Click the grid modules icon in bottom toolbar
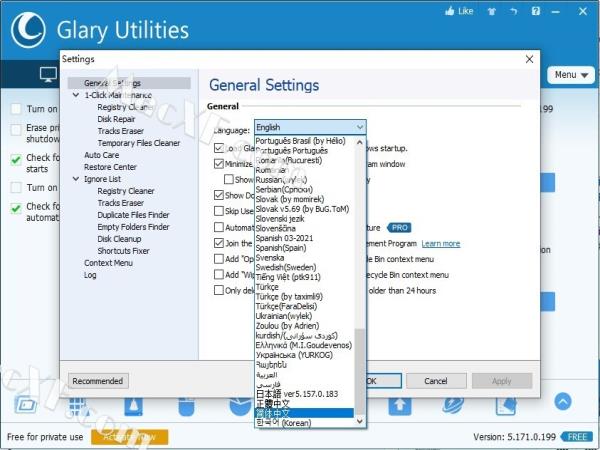 (x=78, y=406)
